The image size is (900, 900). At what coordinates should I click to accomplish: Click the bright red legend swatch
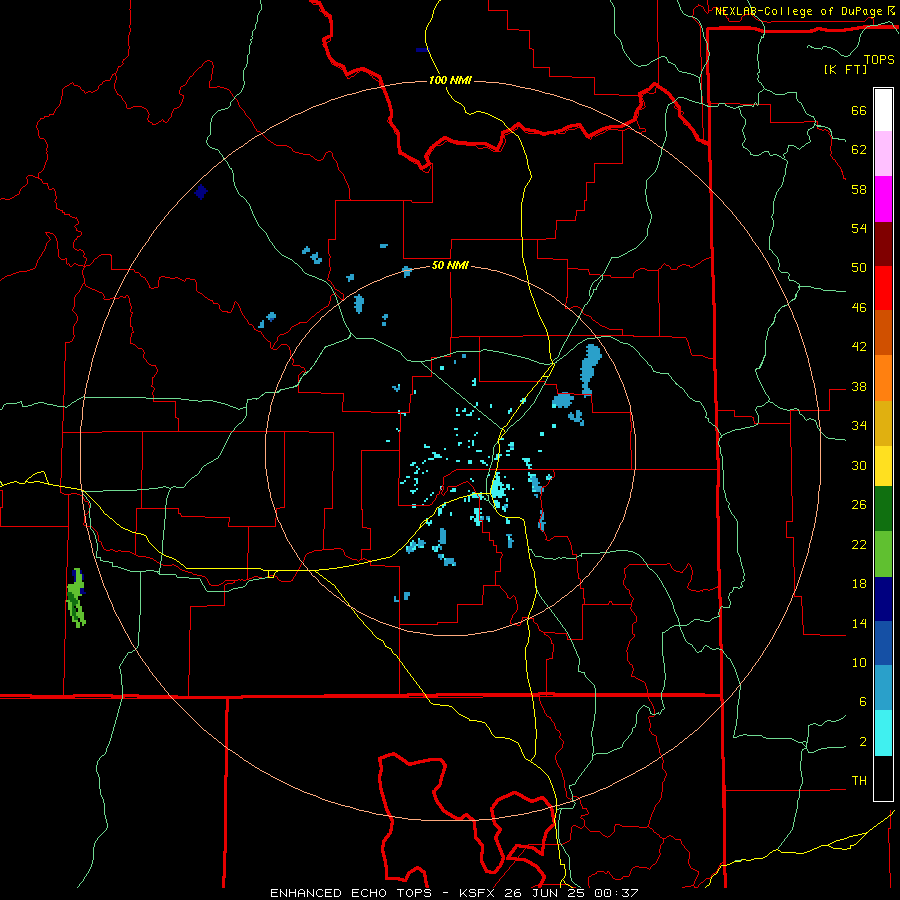(x=883, y=288)
